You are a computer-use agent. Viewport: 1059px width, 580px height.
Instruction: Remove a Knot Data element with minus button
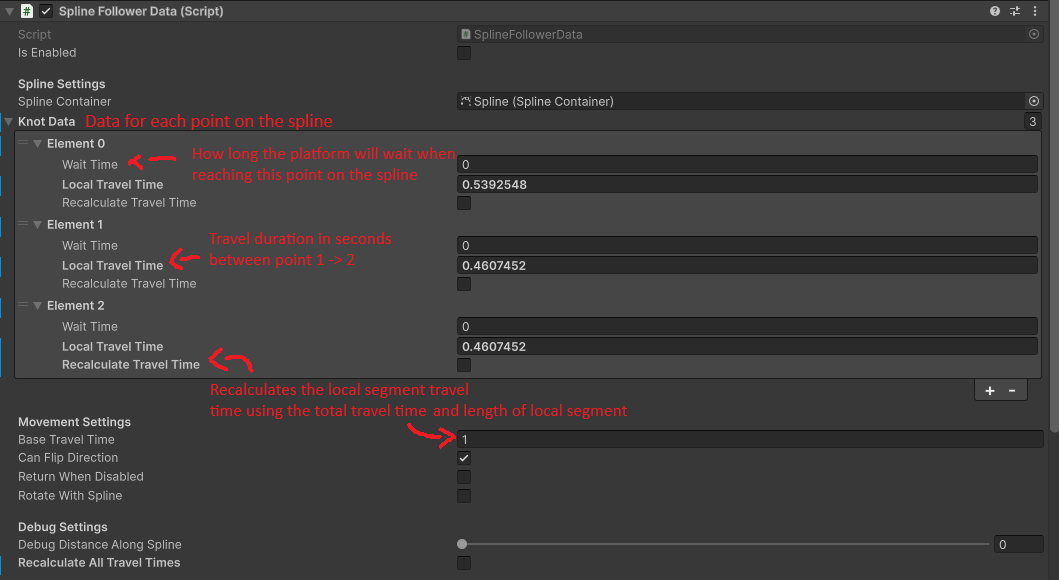click(1012, 390)
